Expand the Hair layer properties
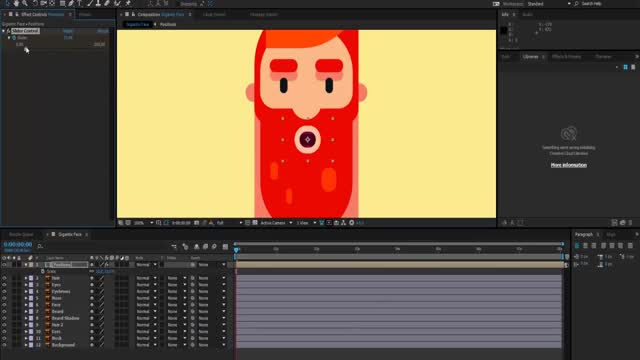 coord(26,278)
